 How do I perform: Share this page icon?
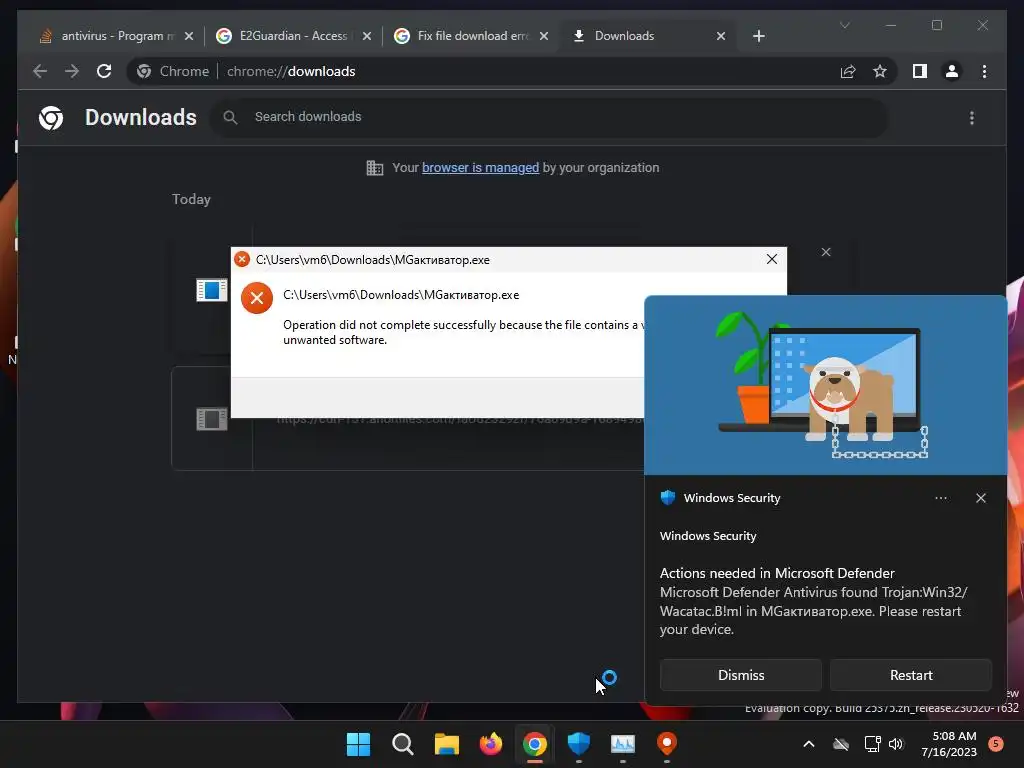pyautogui.click(x=848, y=71)
